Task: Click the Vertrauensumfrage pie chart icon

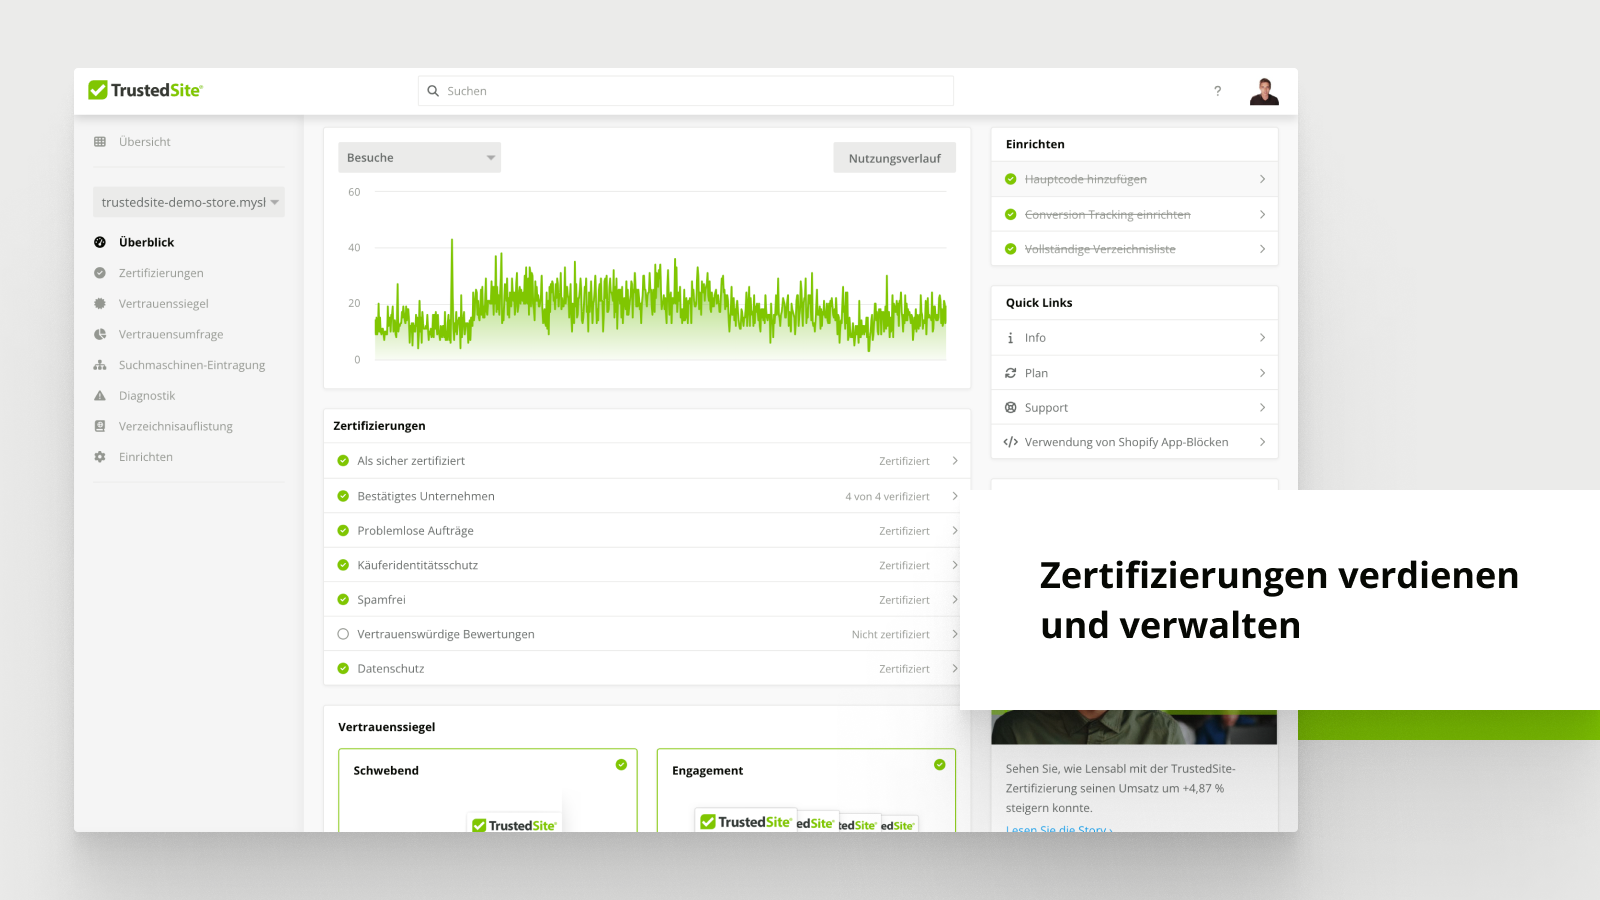Action: pyautogui.click(x=100, y=335)
